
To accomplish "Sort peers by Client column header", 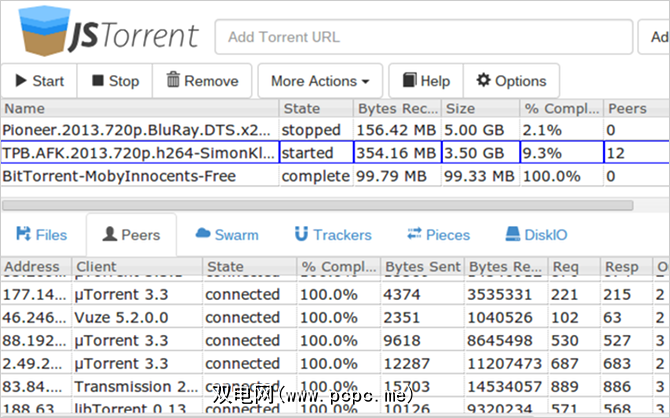I will click(137, 267).
